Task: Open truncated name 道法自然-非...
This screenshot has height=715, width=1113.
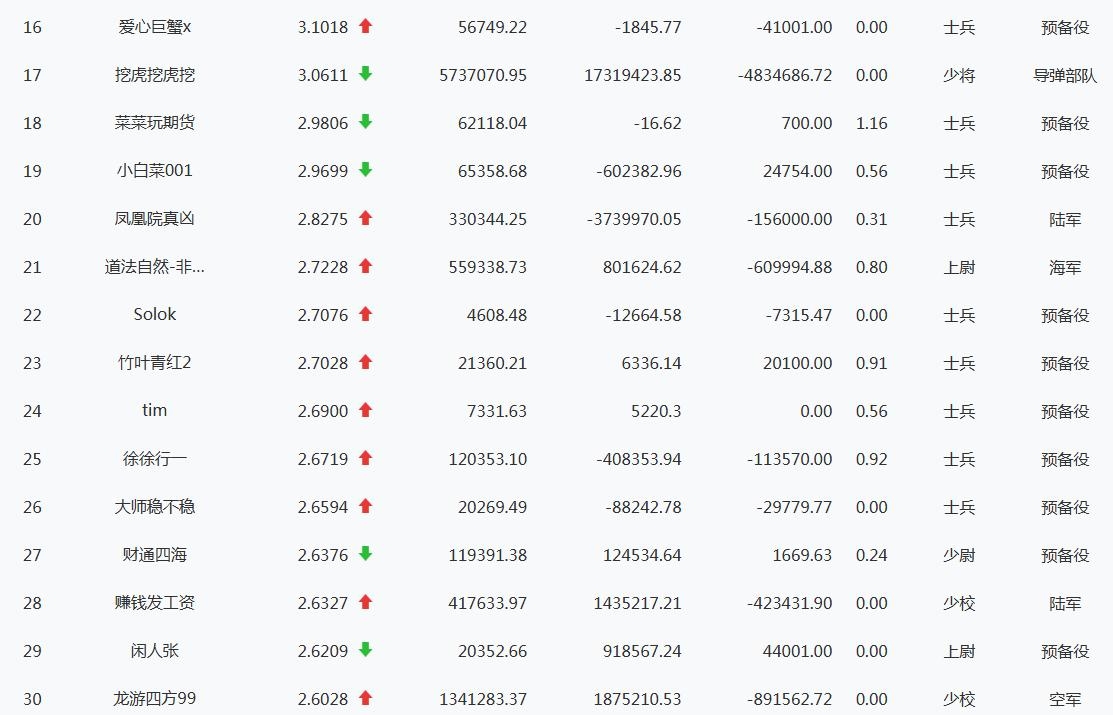Action: (x=154, y=267)
